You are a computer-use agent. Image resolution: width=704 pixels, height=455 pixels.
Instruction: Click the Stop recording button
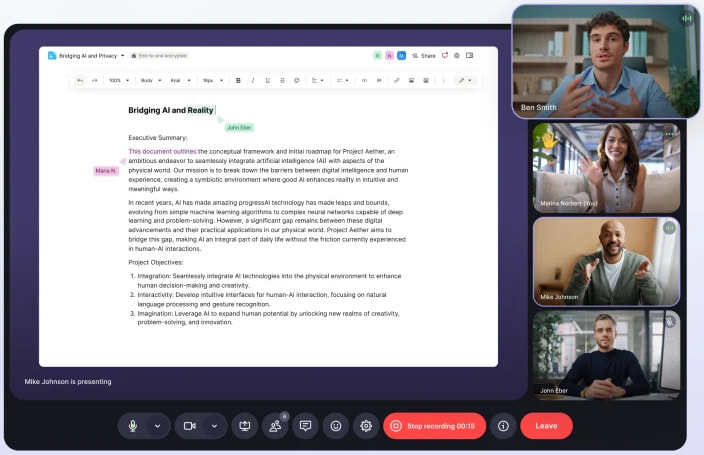[434, 426]
